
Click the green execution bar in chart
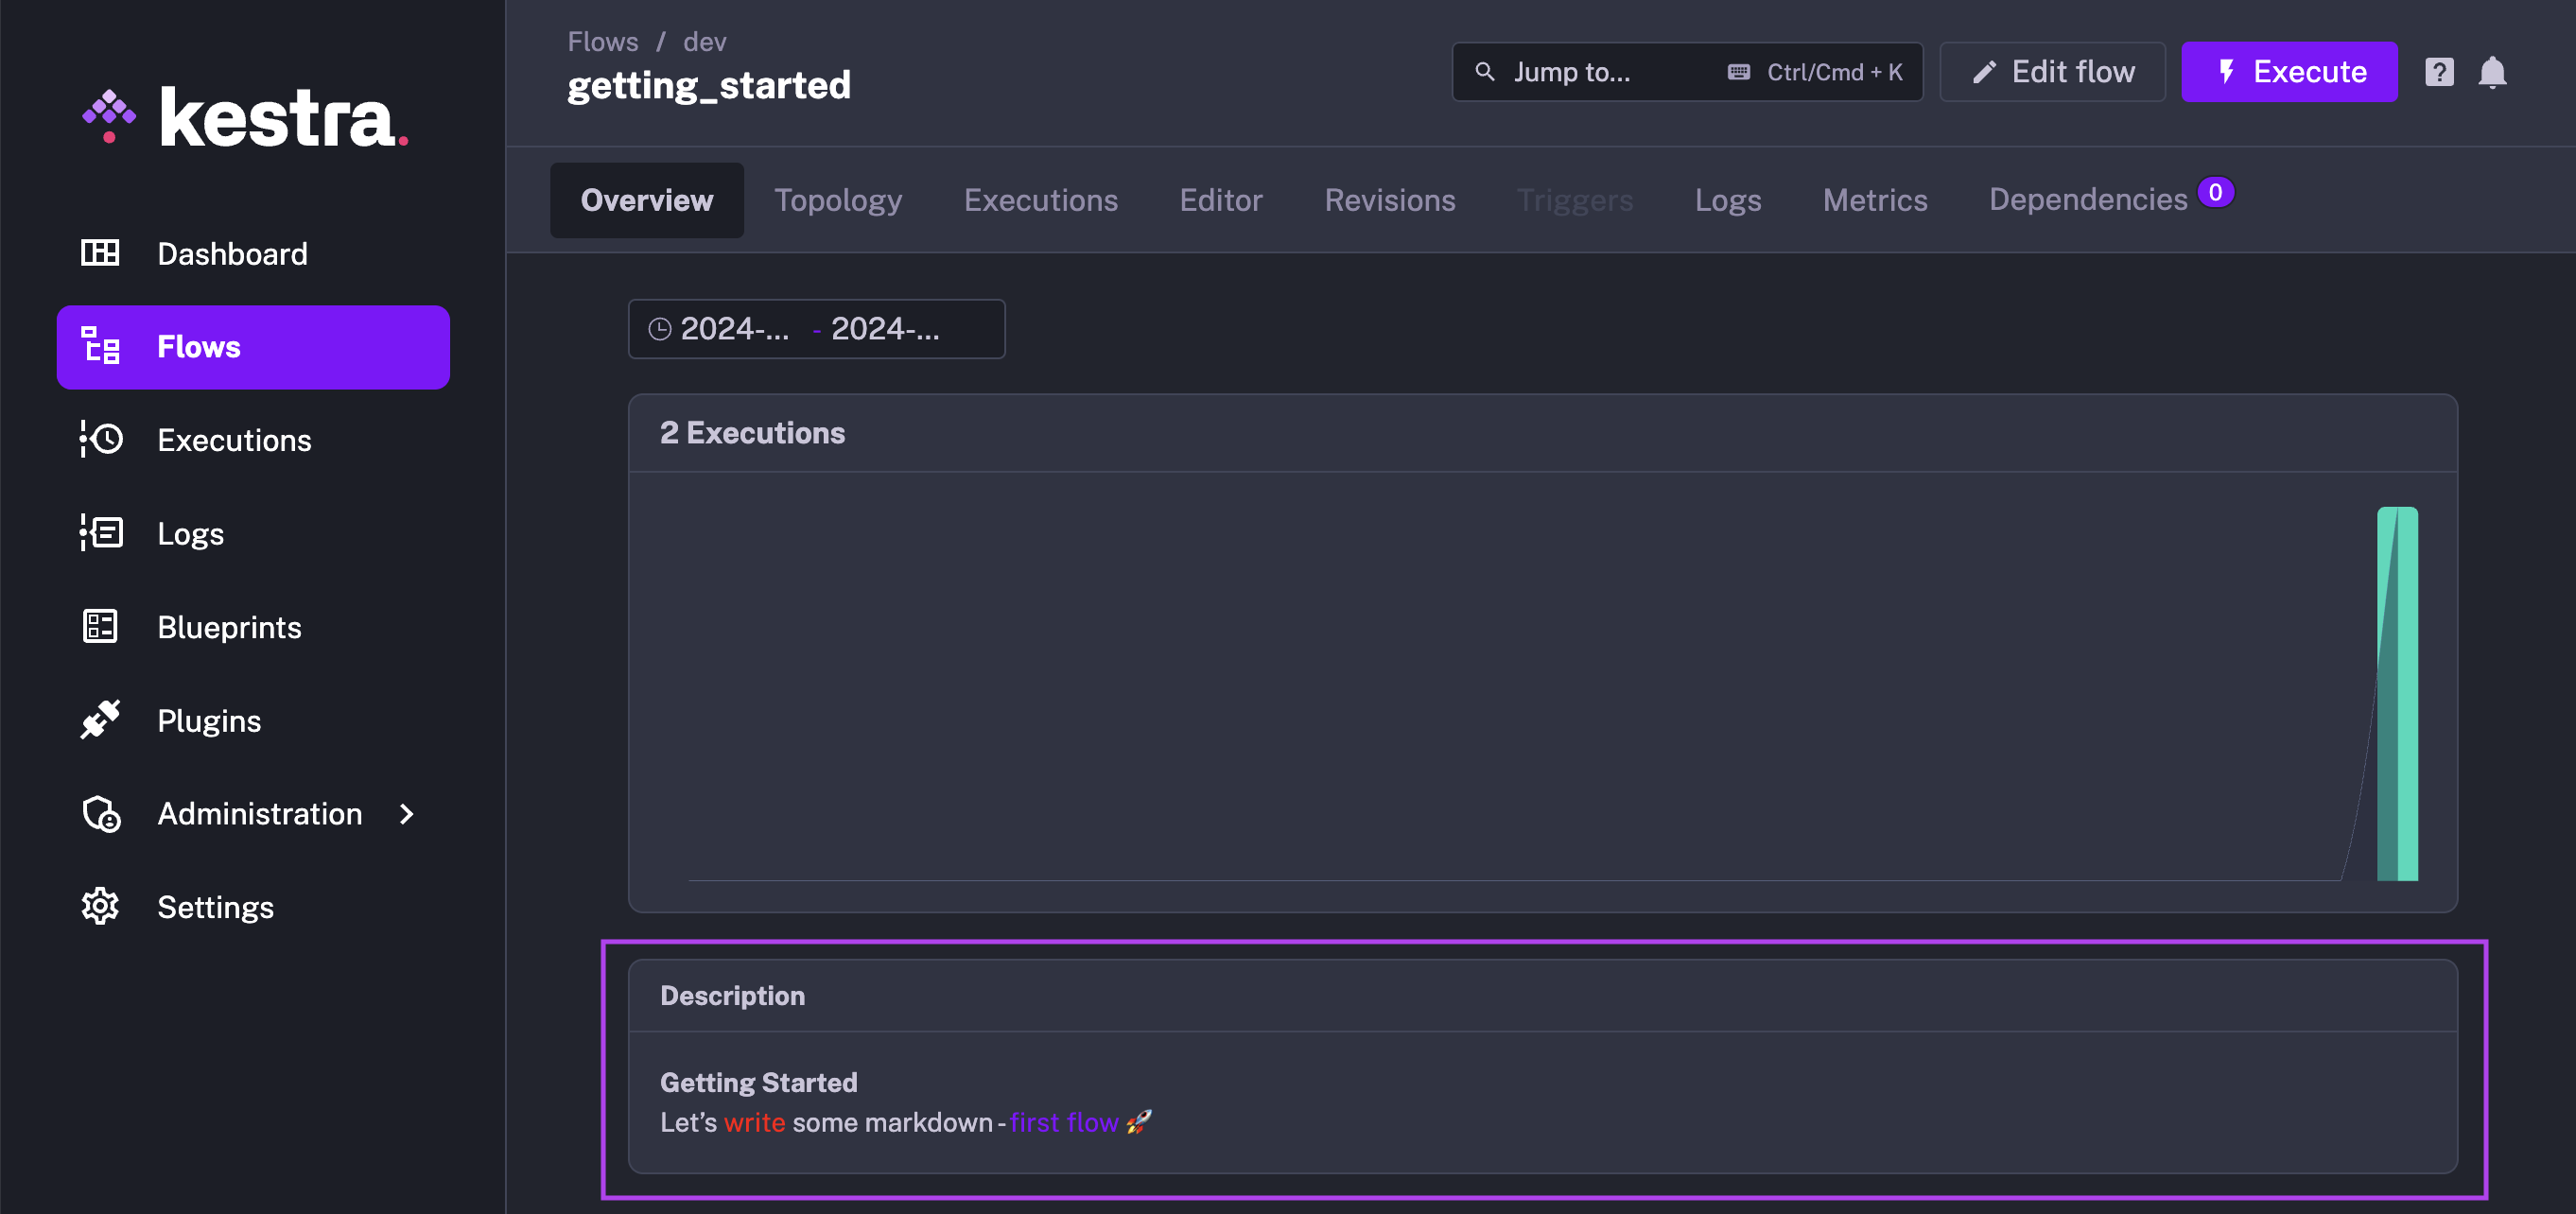2397,693
